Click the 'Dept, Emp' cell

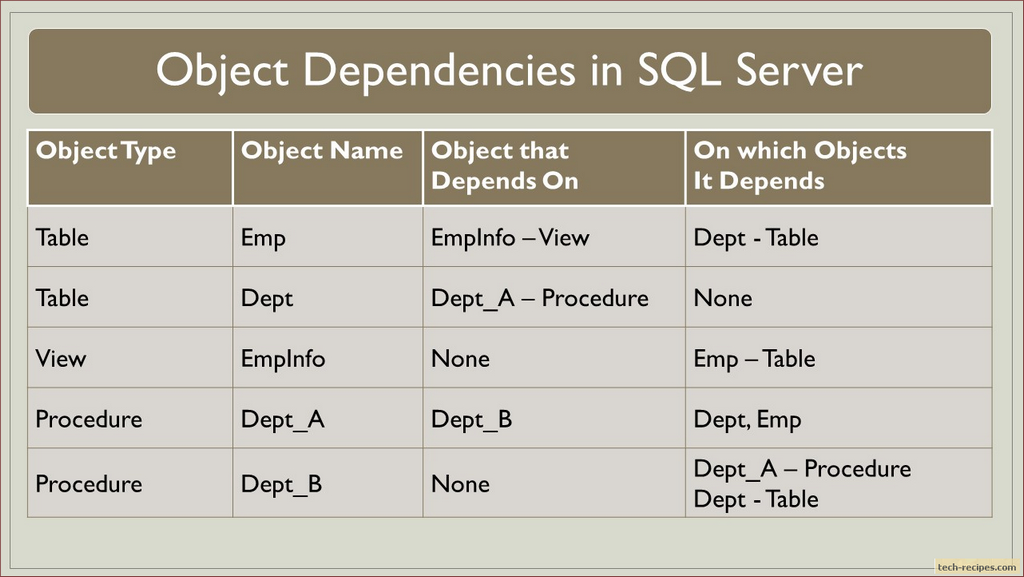pos(747,420)
